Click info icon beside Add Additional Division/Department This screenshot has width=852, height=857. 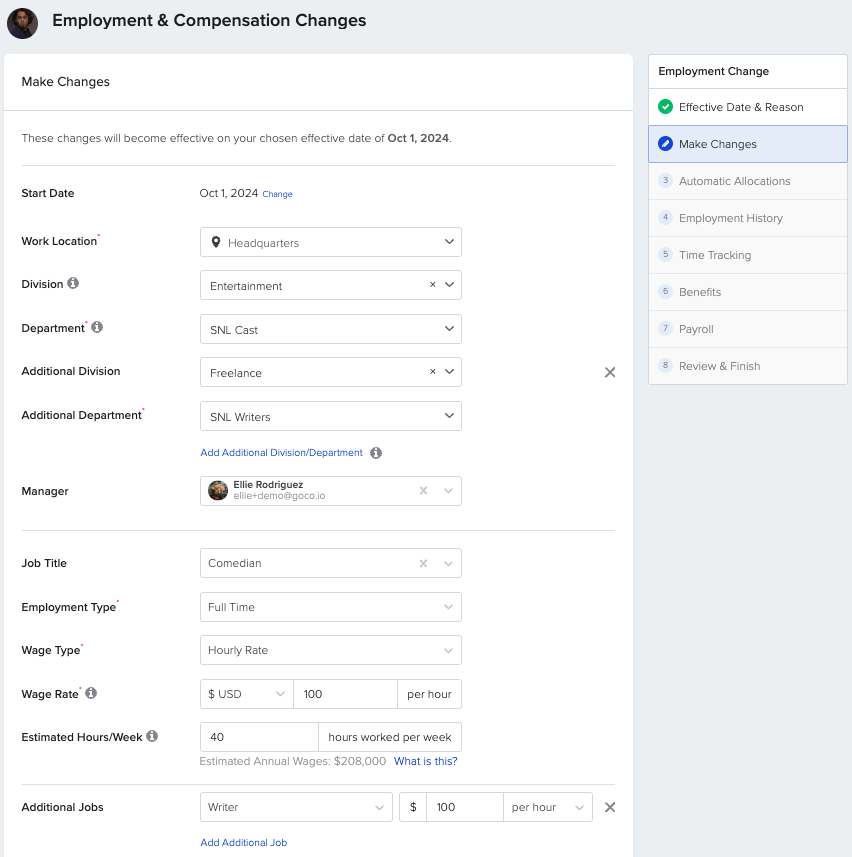point(376,453)
